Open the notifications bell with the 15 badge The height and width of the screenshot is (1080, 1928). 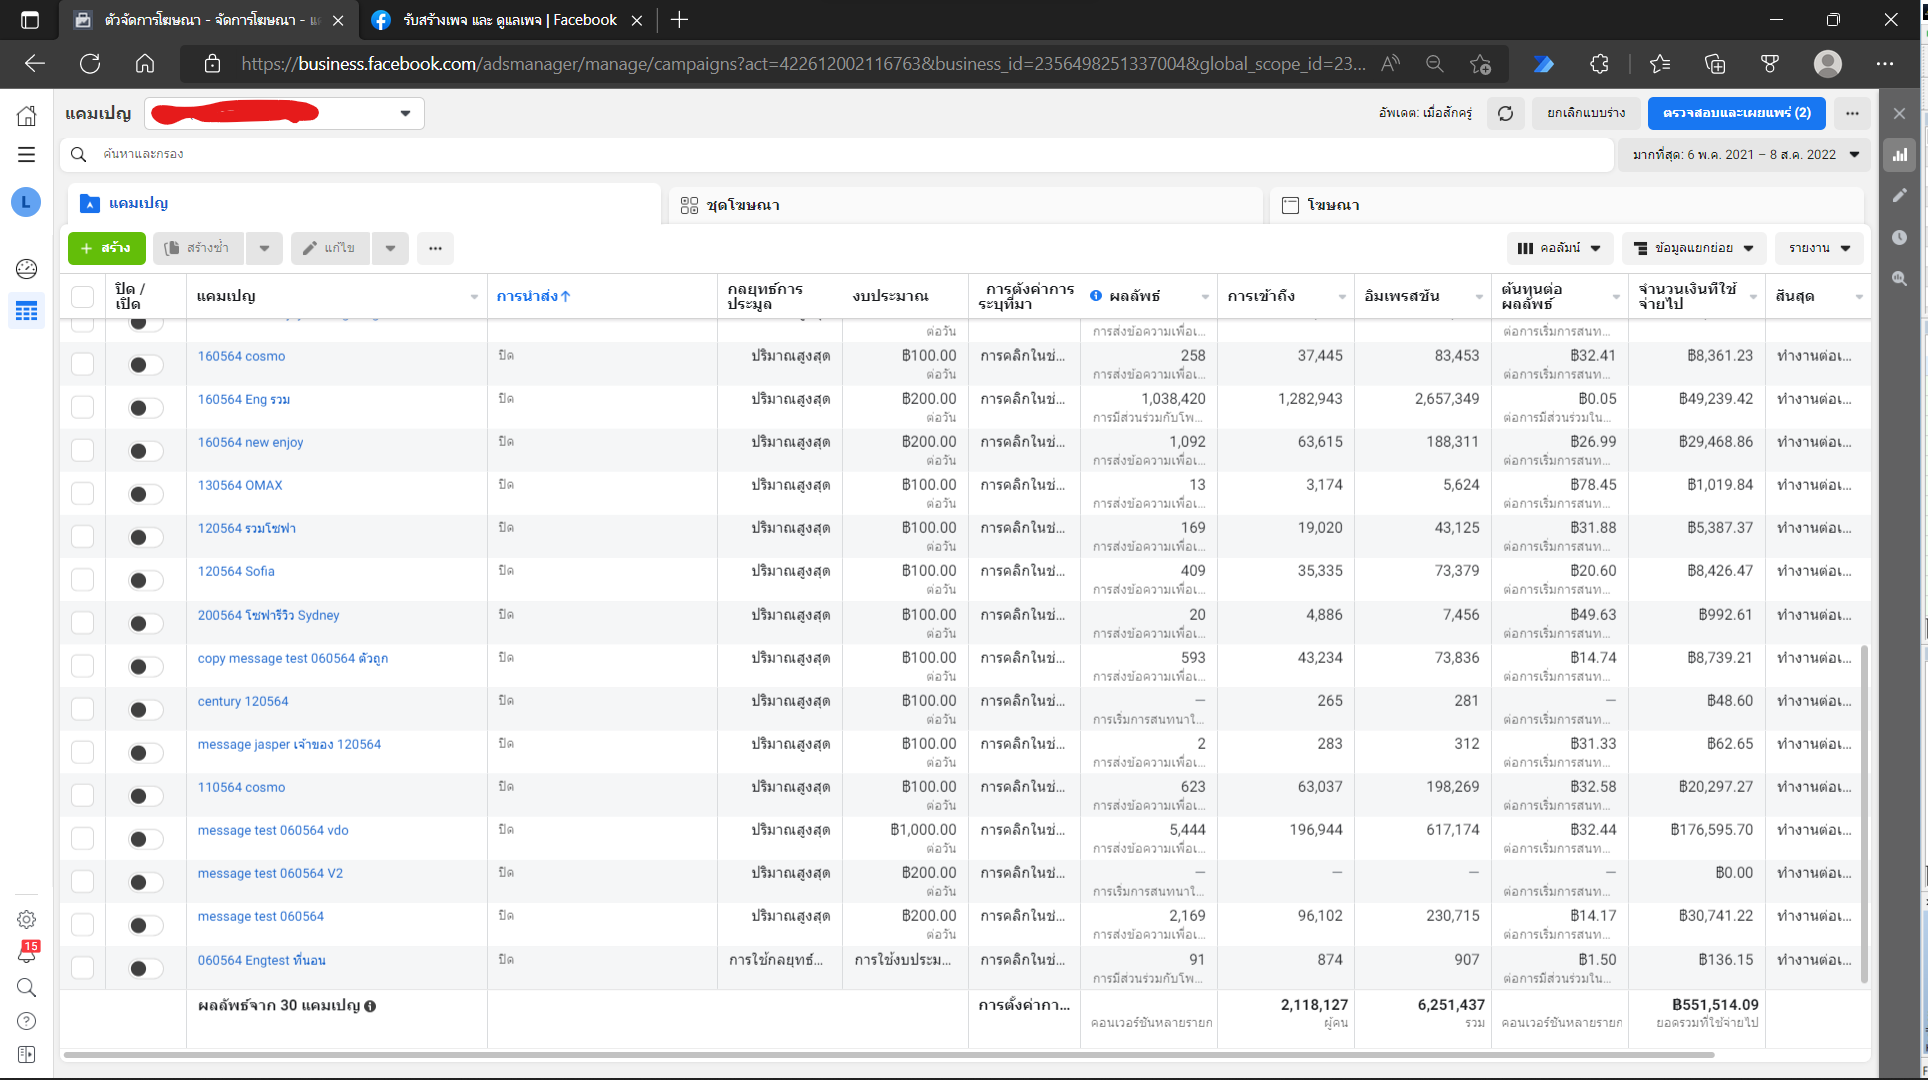tap(27, 953)
